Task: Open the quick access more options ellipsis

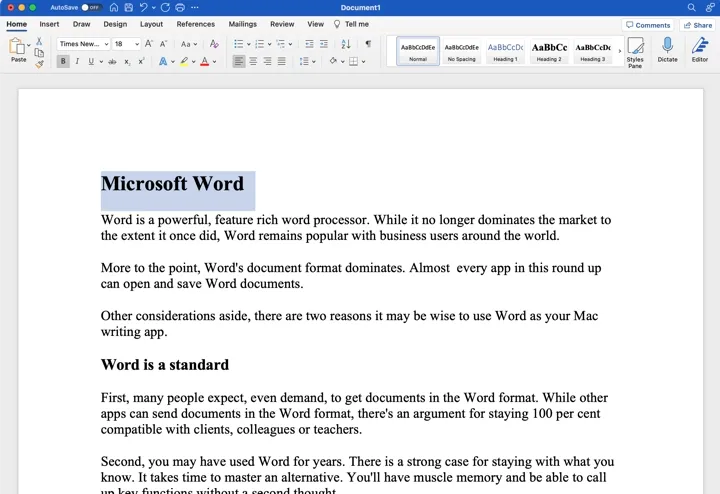Action: [x=195, y=7]
